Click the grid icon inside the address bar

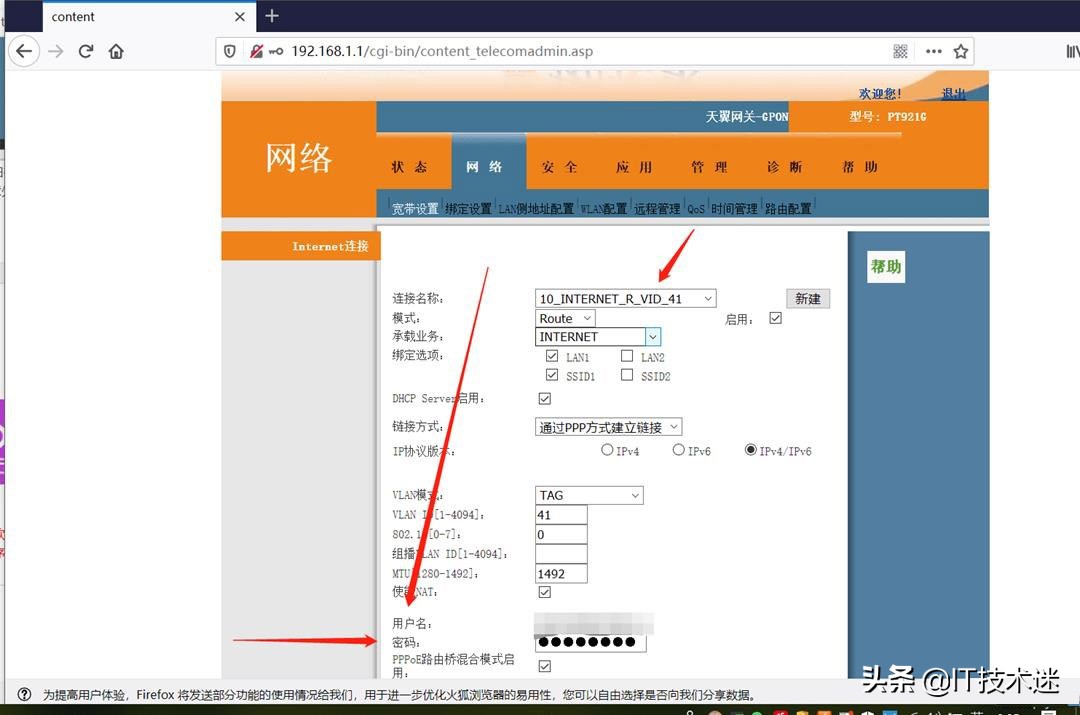pos(899,51)
